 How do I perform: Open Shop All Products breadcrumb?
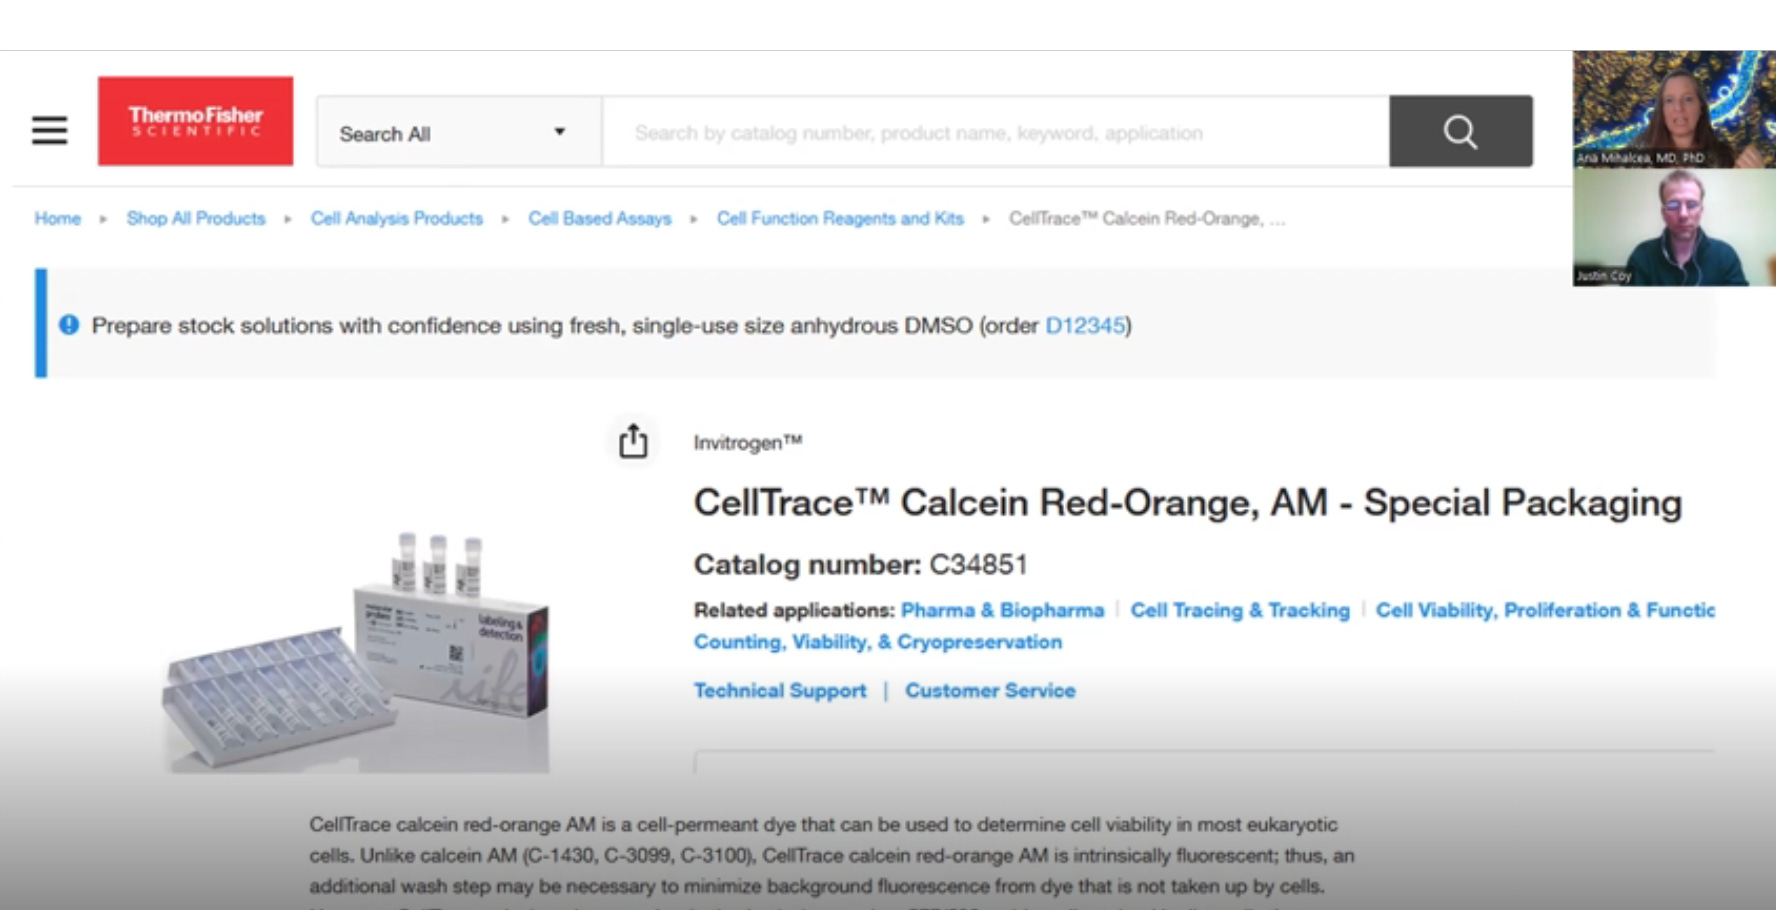[196, 218]
